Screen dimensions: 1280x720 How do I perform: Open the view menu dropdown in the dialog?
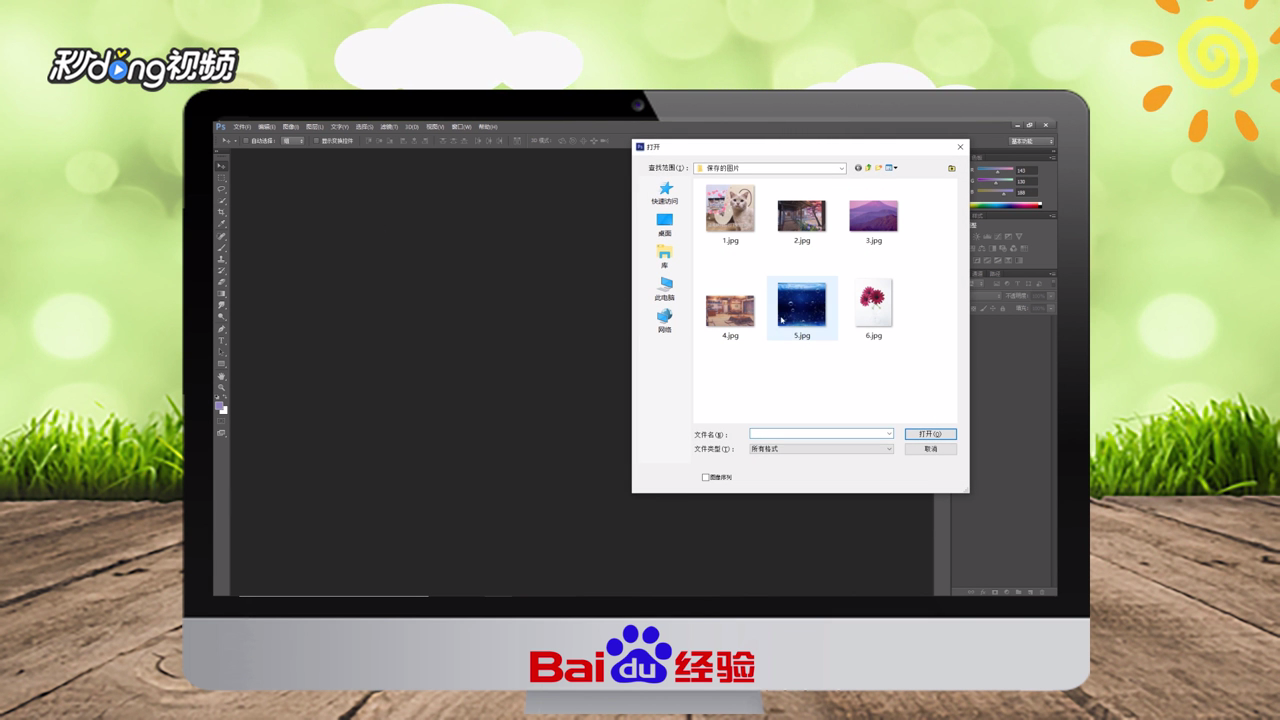pyautogui.click(x=891, y=168)
